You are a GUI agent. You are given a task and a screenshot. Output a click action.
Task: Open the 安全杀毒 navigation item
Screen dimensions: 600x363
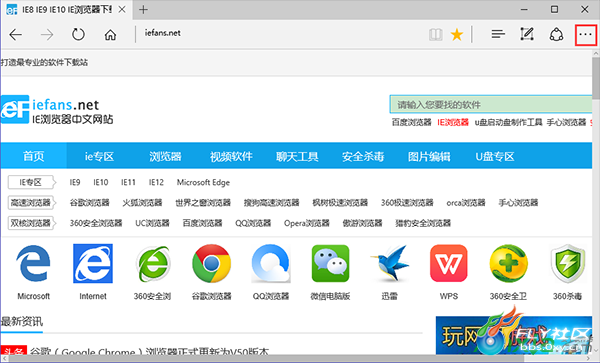[363, 156]
